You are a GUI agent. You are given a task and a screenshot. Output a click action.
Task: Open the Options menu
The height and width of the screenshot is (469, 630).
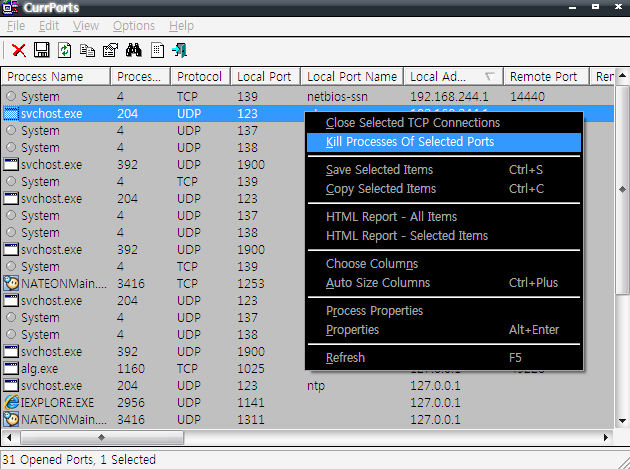pos(134,26)
